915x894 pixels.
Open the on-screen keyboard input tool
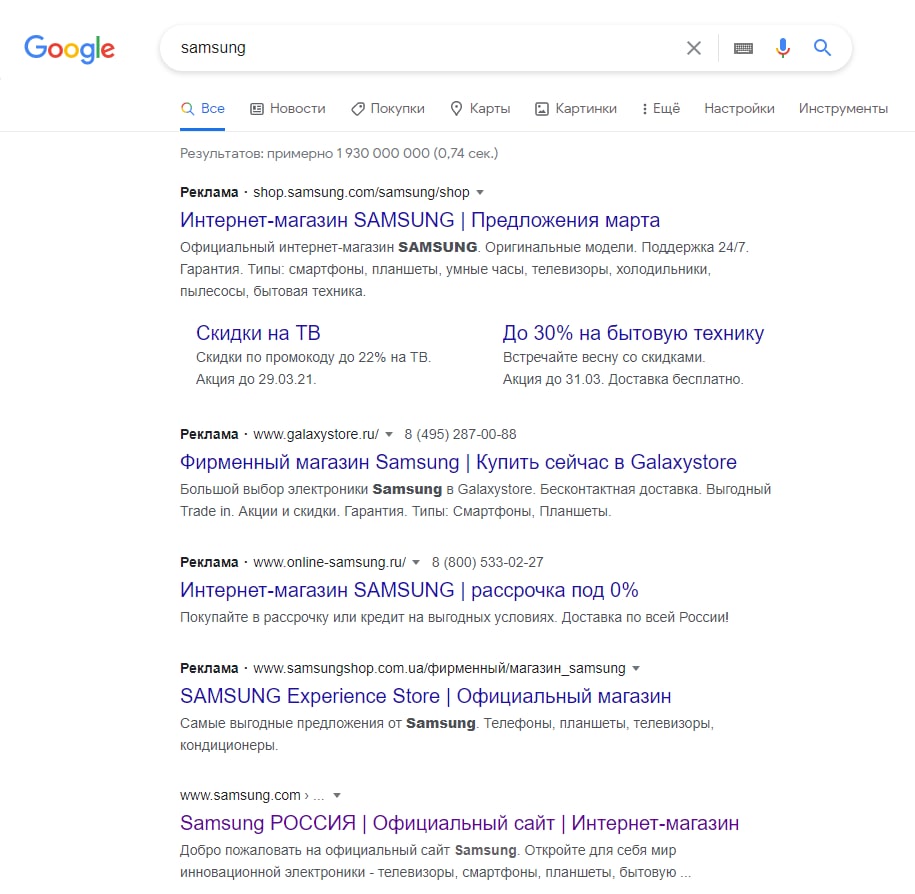coord(743,48)
